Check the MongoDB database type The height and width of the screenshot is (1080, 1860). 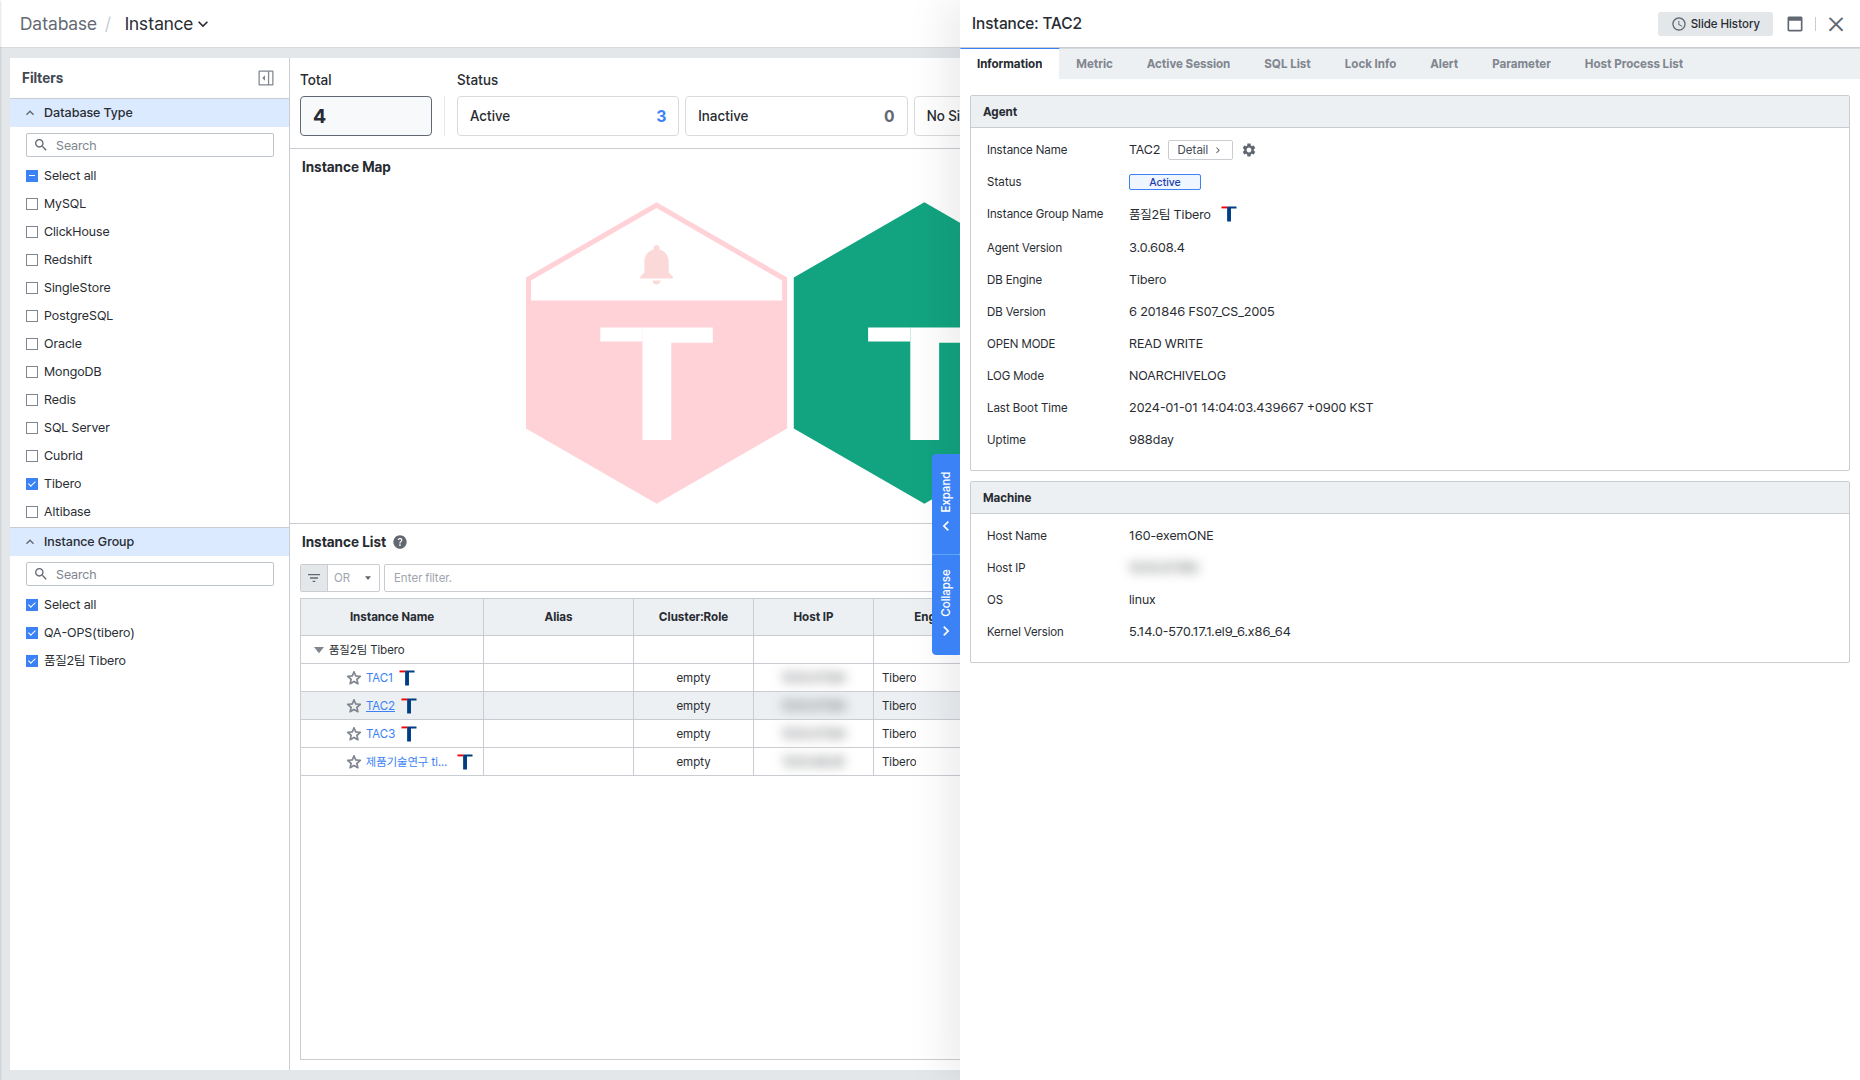tap(32, 372)
